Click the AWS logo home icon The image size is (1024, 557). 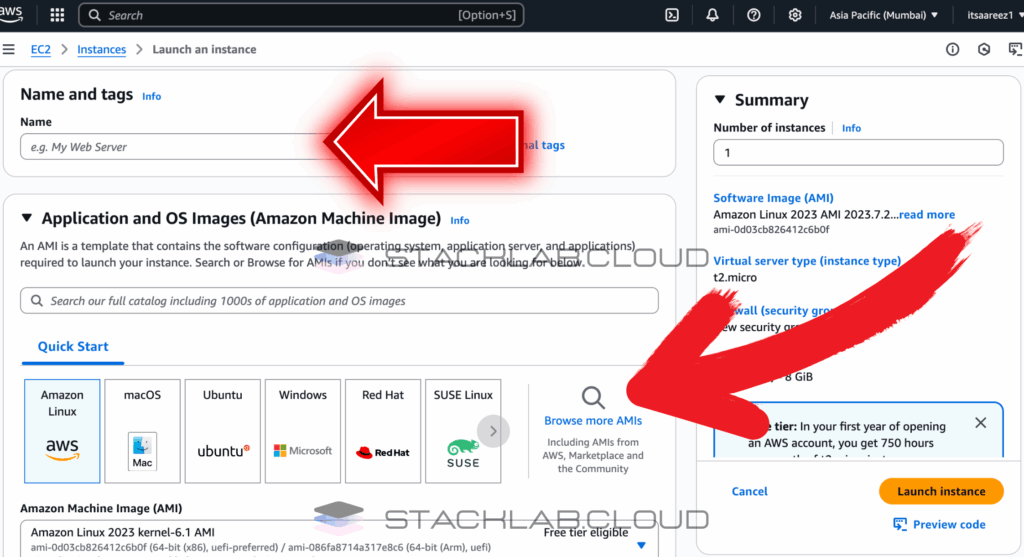(10, 14)
